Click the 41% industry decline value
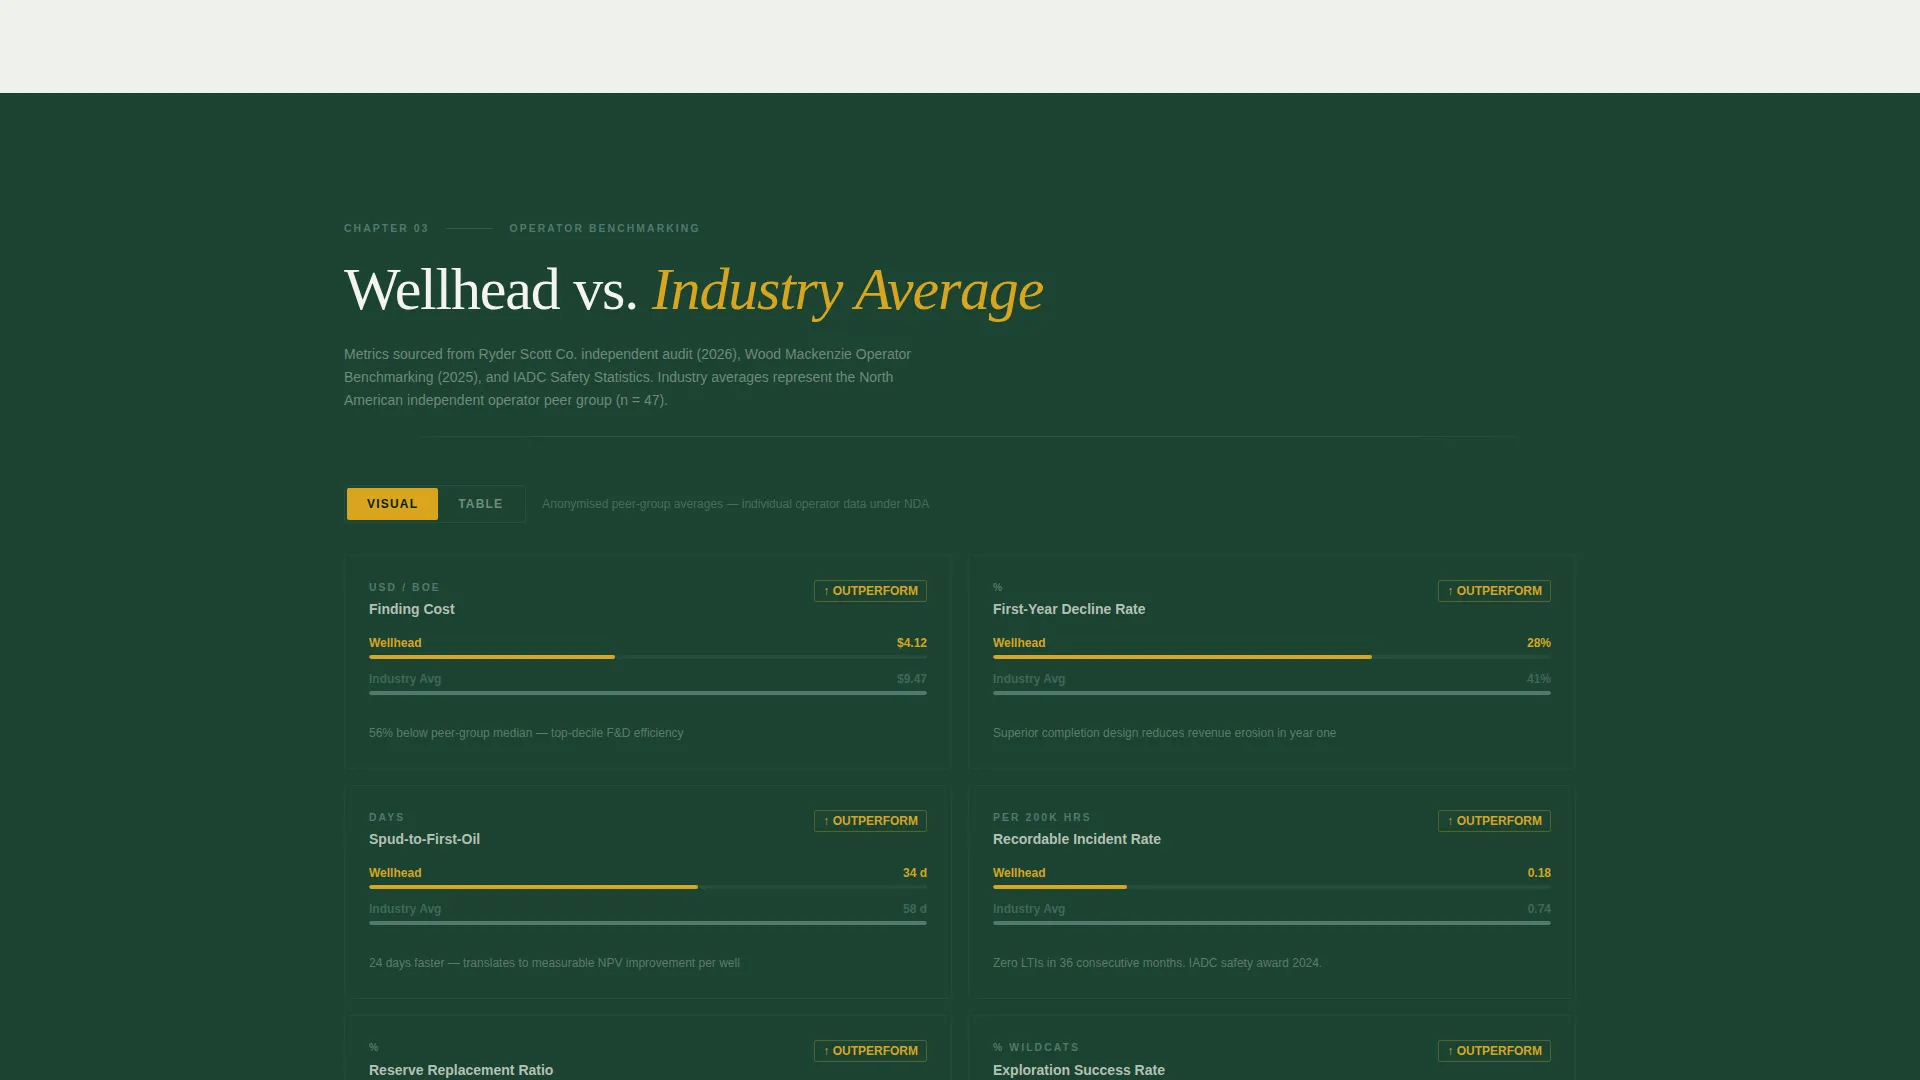The image size is (1920, 1080). click(1539, 679)
